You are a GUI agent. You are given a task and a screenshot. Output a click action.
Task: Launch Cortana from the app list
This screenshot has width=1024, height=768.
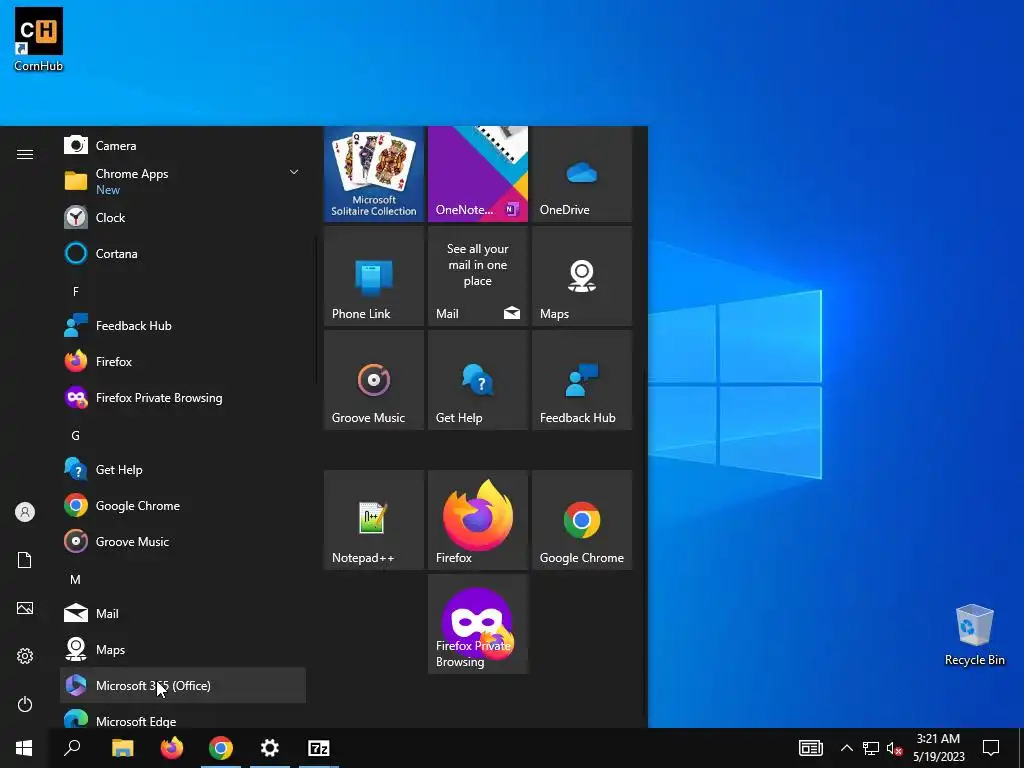[x=183, y=253]
